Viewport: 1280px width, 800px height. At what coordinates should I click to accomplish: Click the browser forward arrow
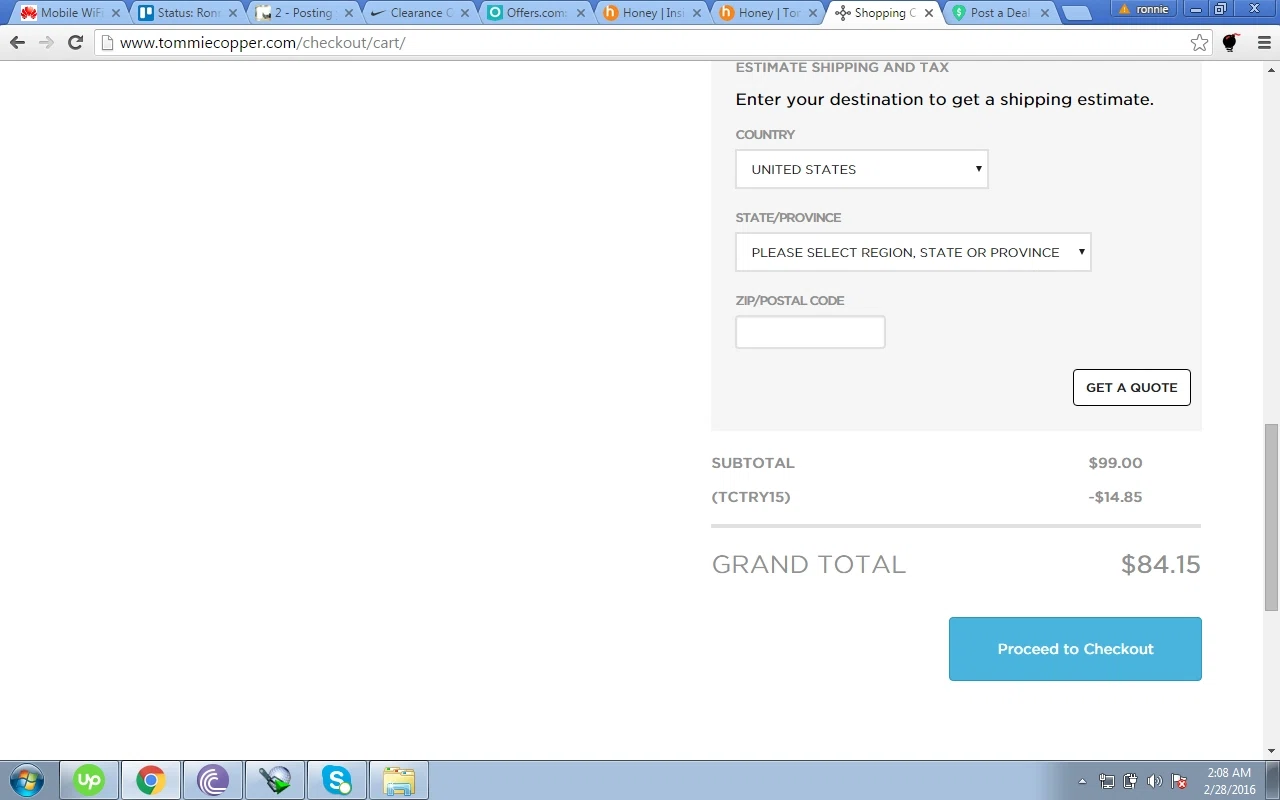tap(46, 43)
